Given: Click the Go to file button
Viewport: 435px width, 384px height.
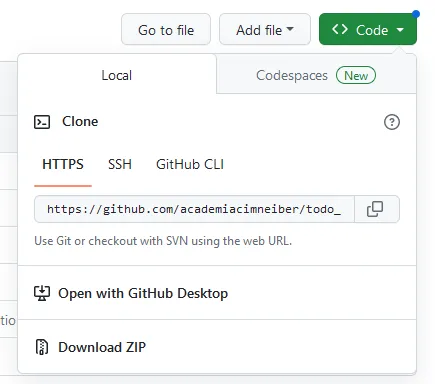Looking at the screenshot, I should coord(166,29).
